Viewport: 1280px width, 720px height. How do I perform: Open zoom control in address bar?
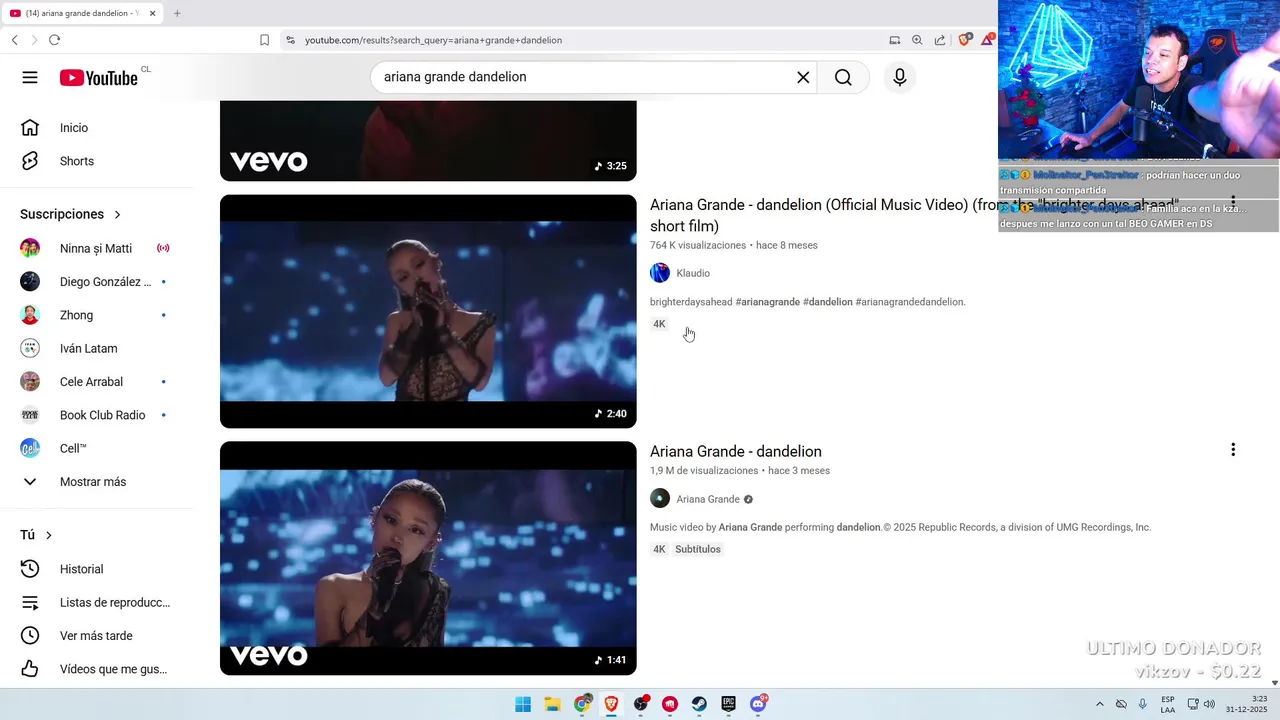click(917, 40)
